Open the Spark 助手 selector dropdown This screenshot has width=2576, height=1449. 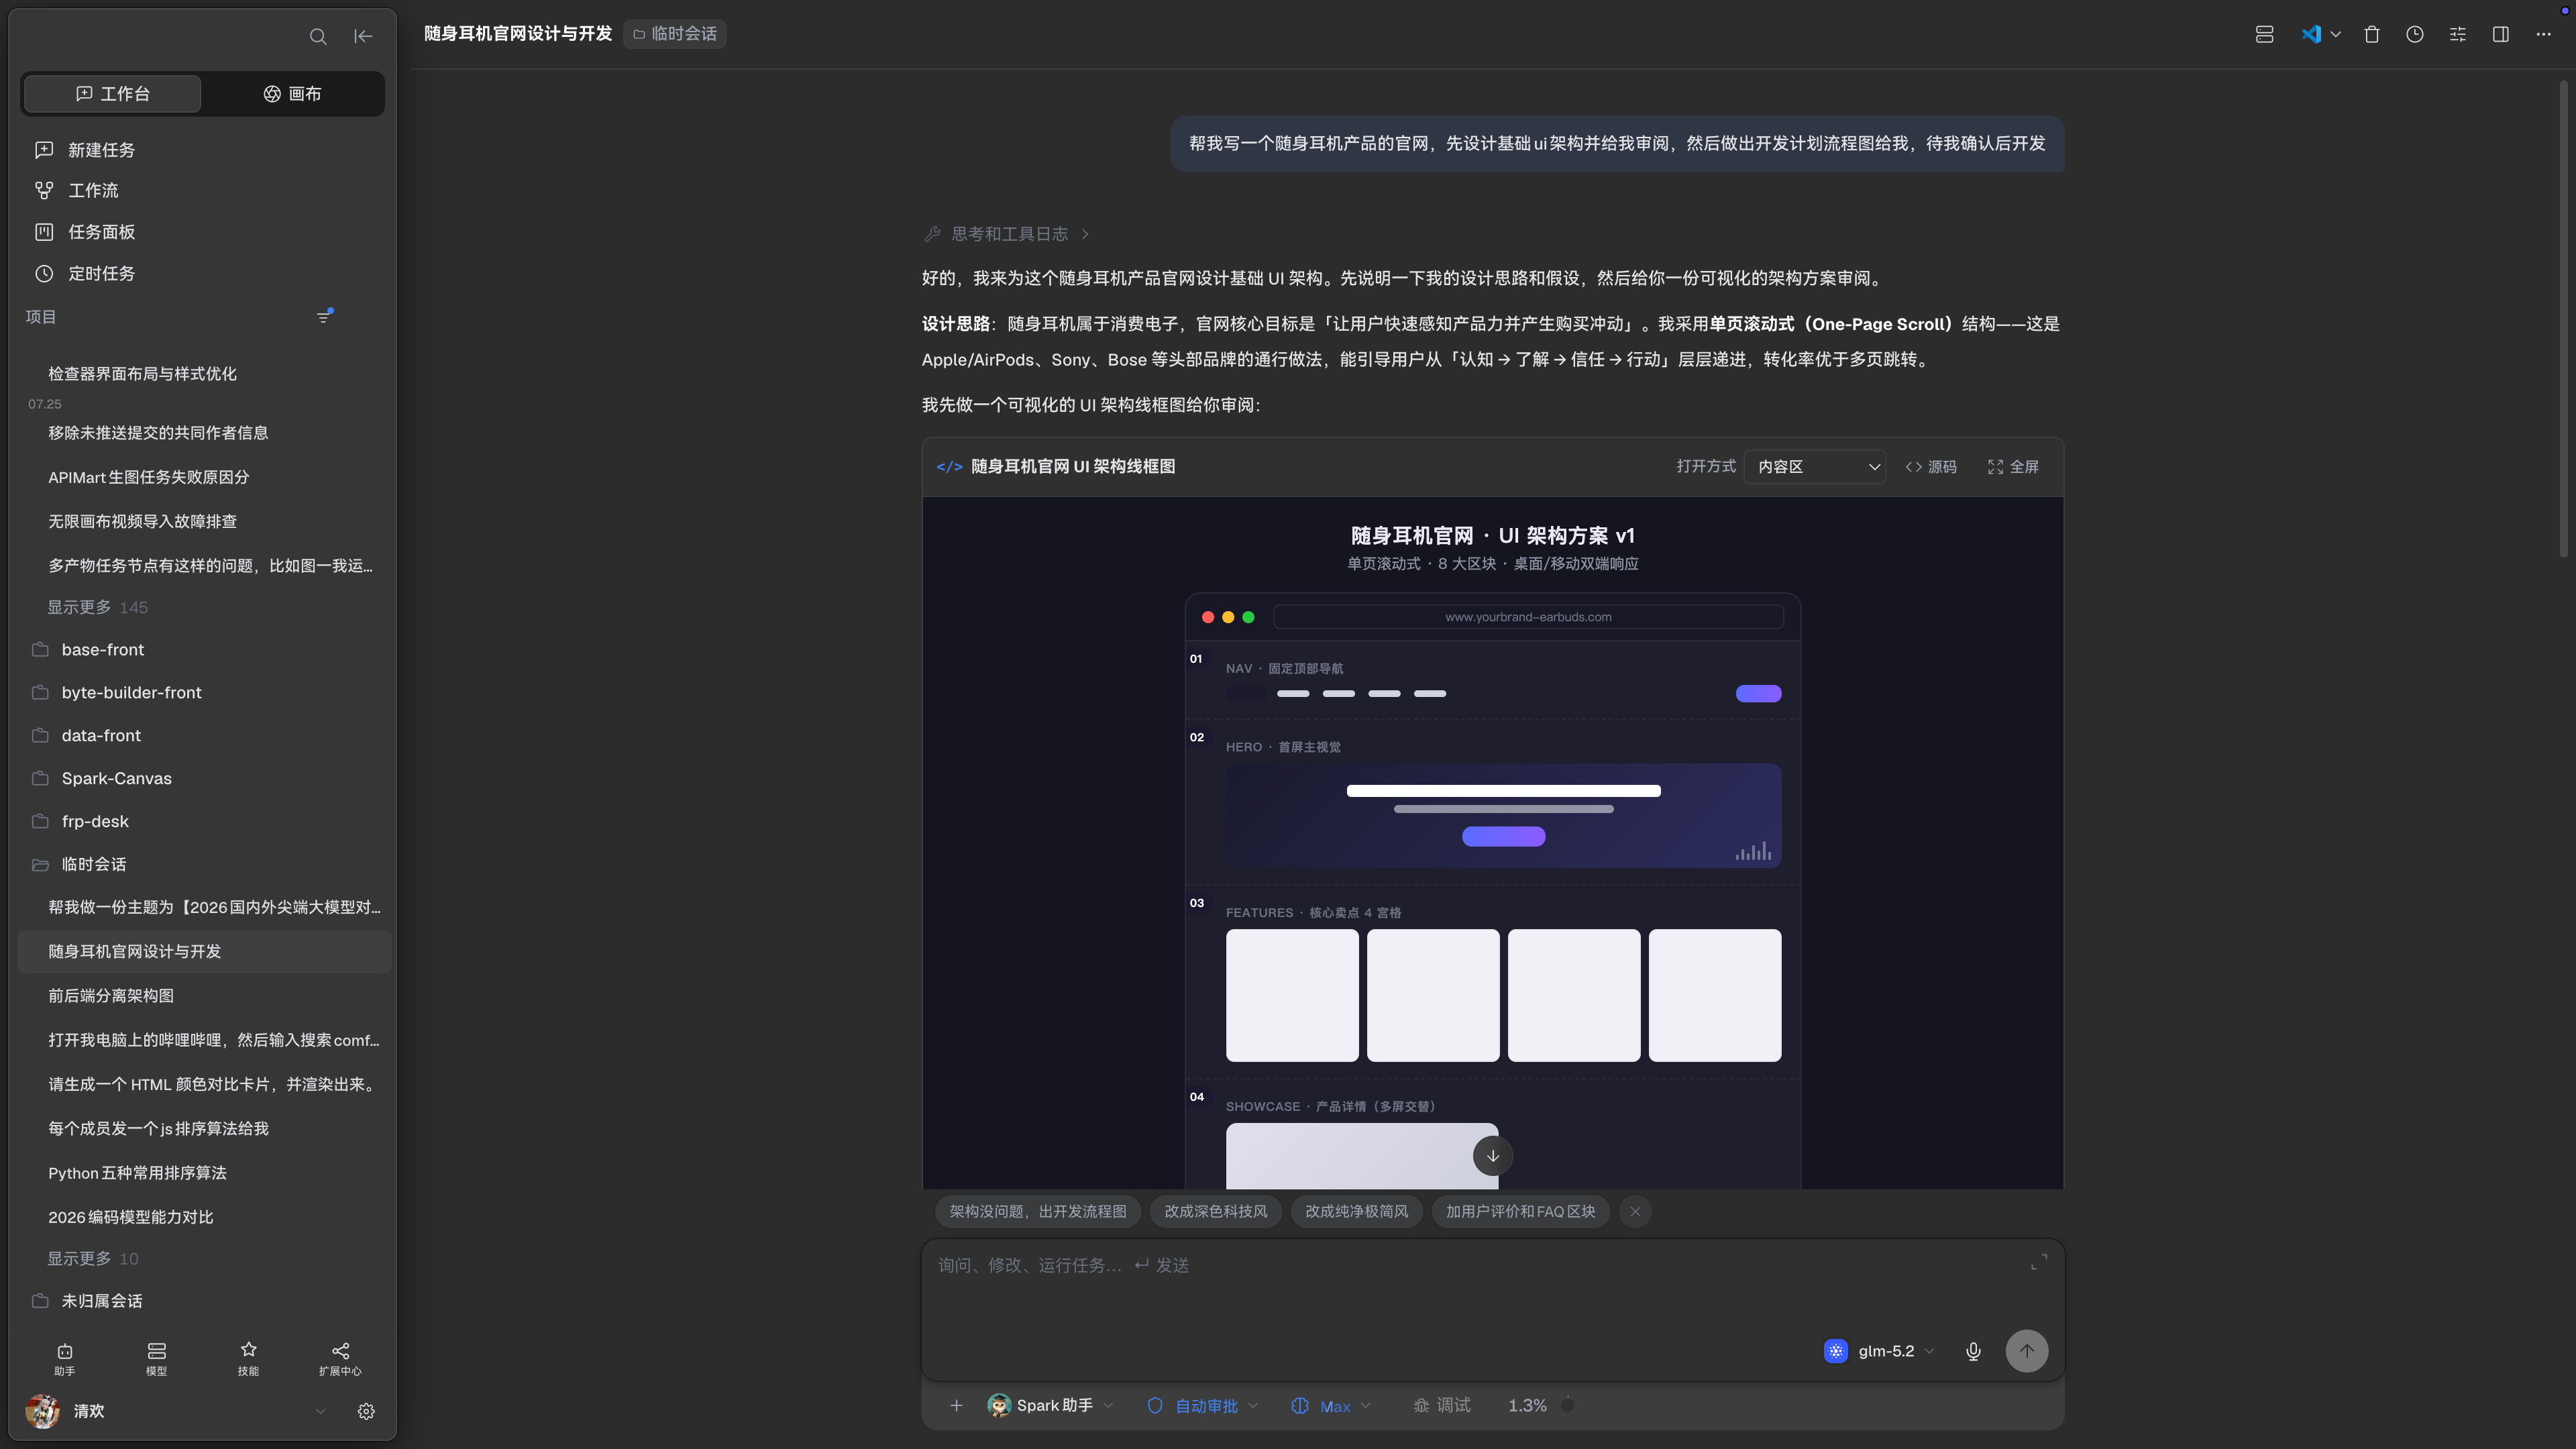1050,1405
